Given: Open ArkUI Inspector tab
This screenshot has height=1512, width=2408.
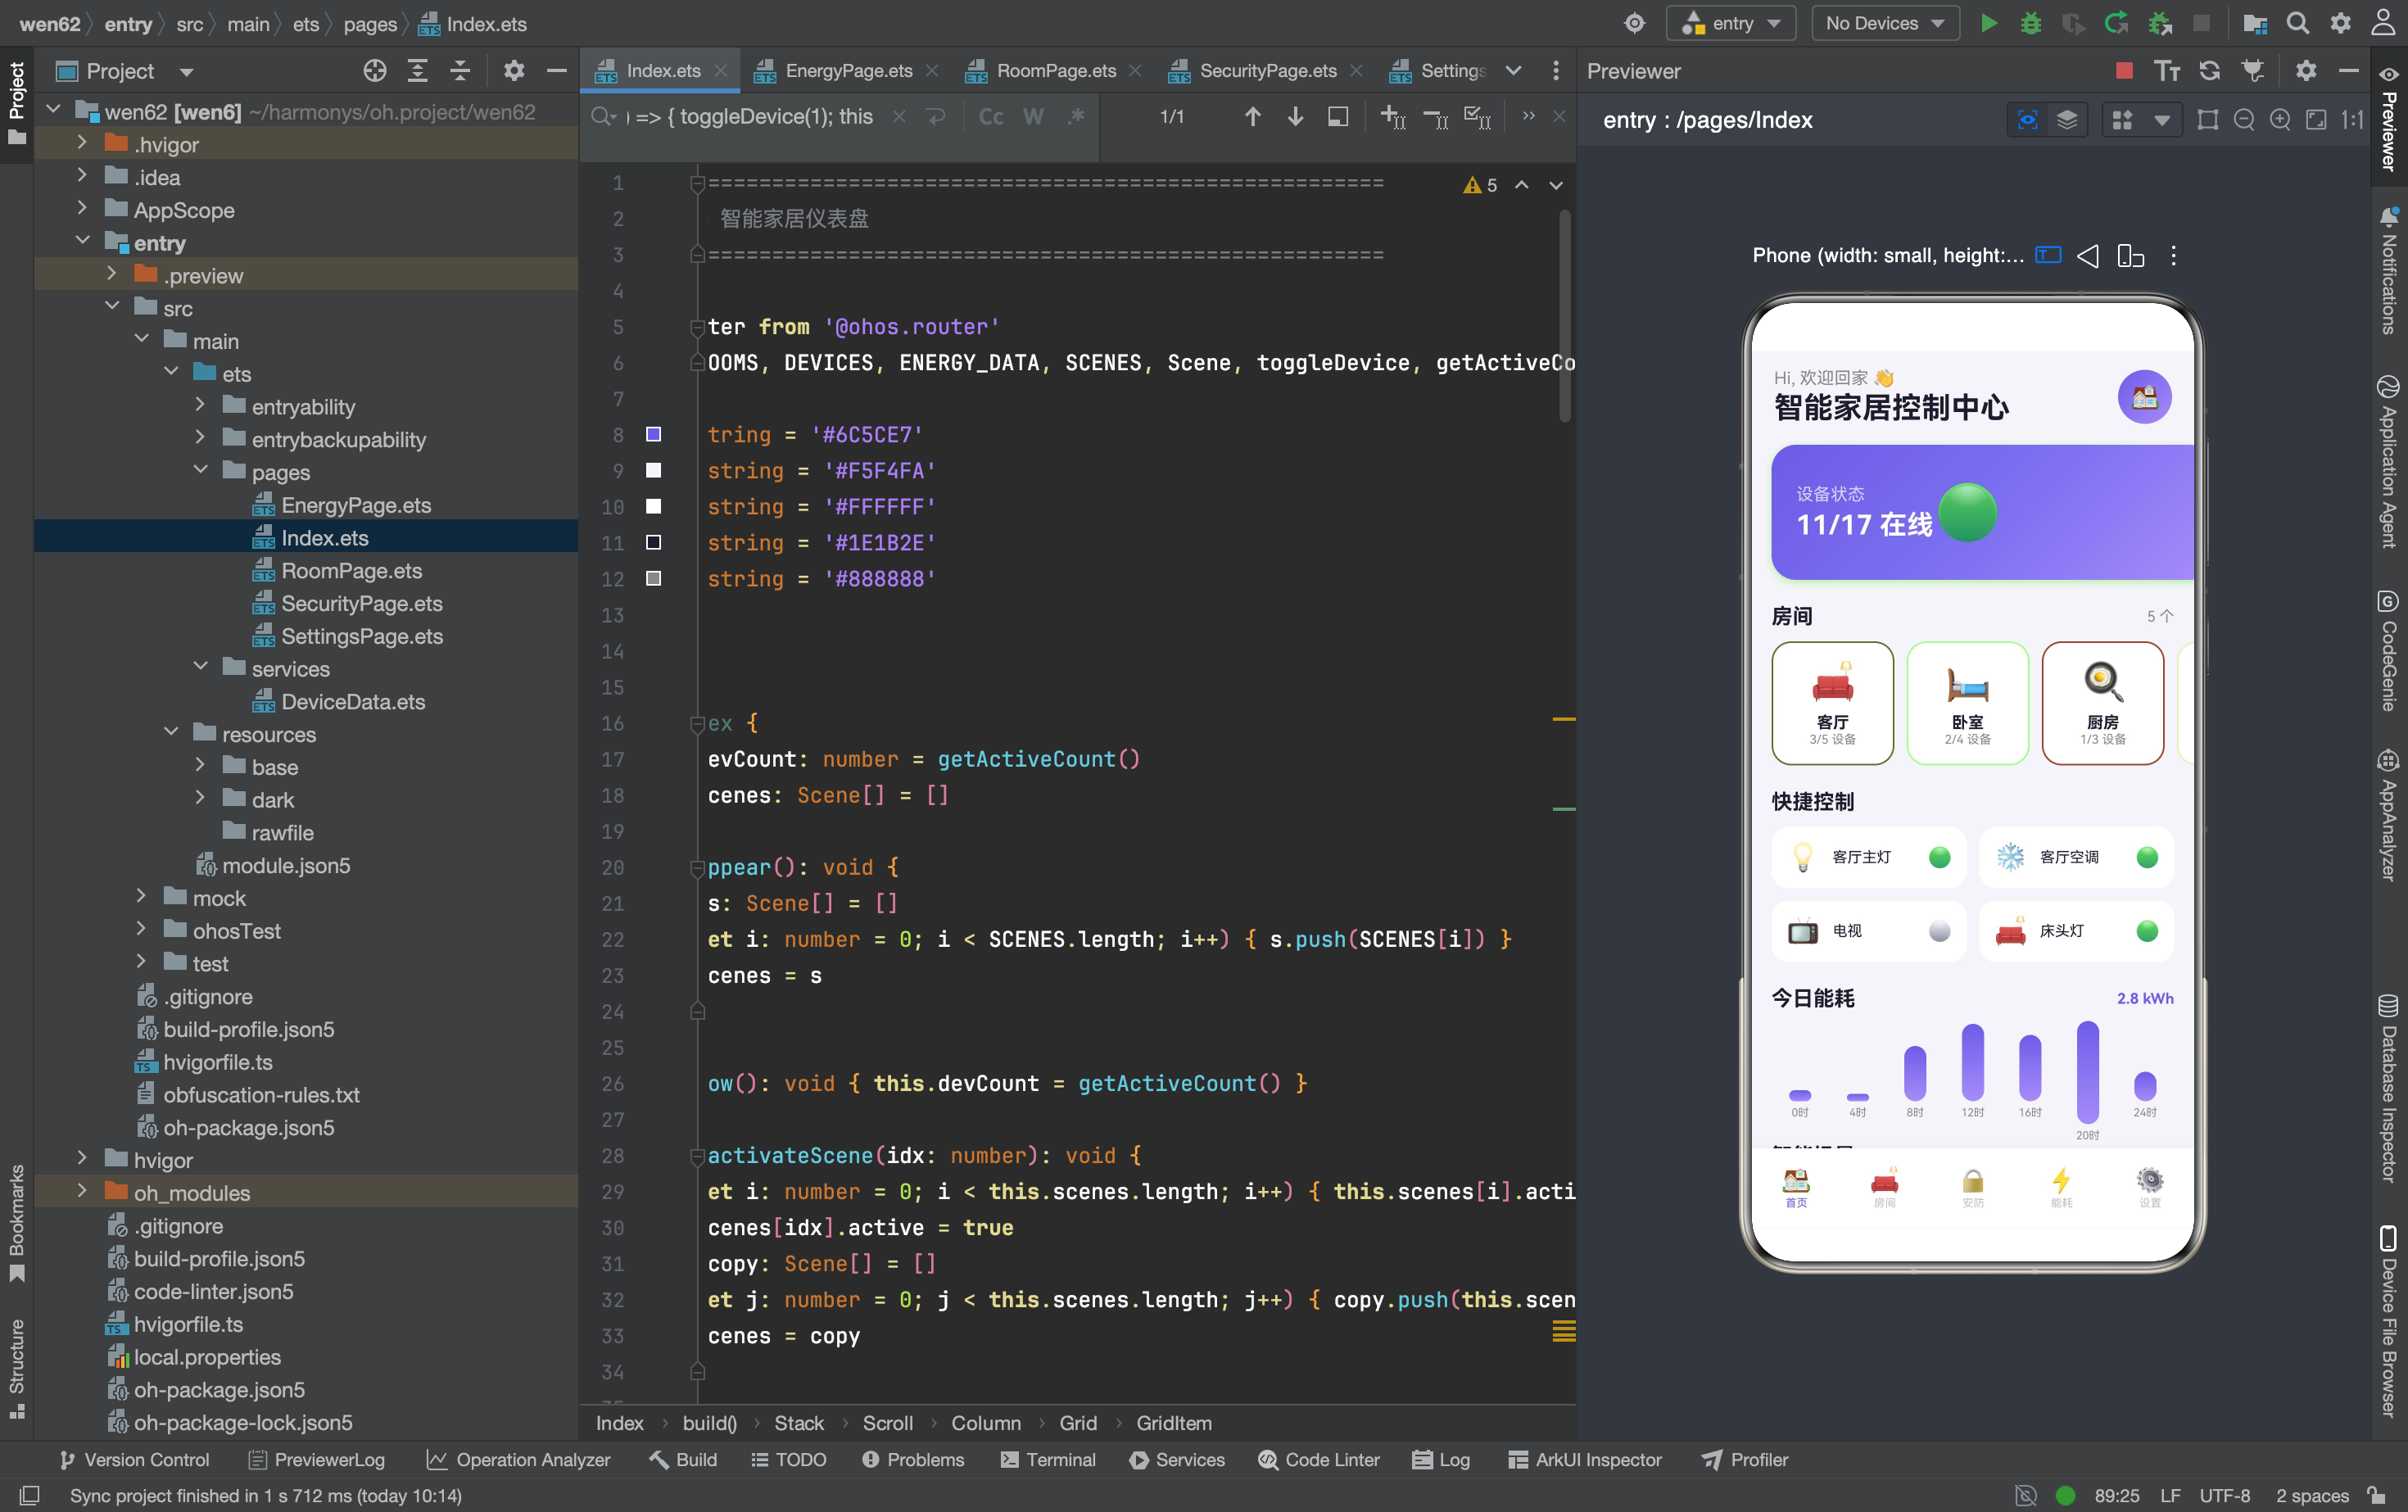Looking at the screenshot, I should point(1585,1459).
